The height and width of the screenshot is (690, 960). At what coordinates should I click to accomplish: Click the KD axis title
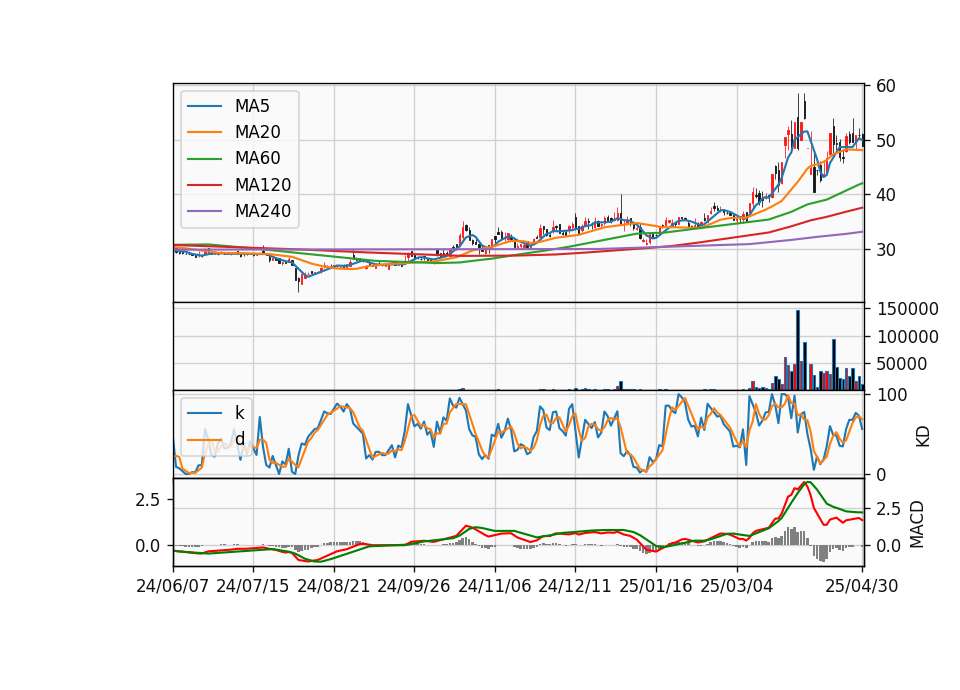click(x=923, y=437)
